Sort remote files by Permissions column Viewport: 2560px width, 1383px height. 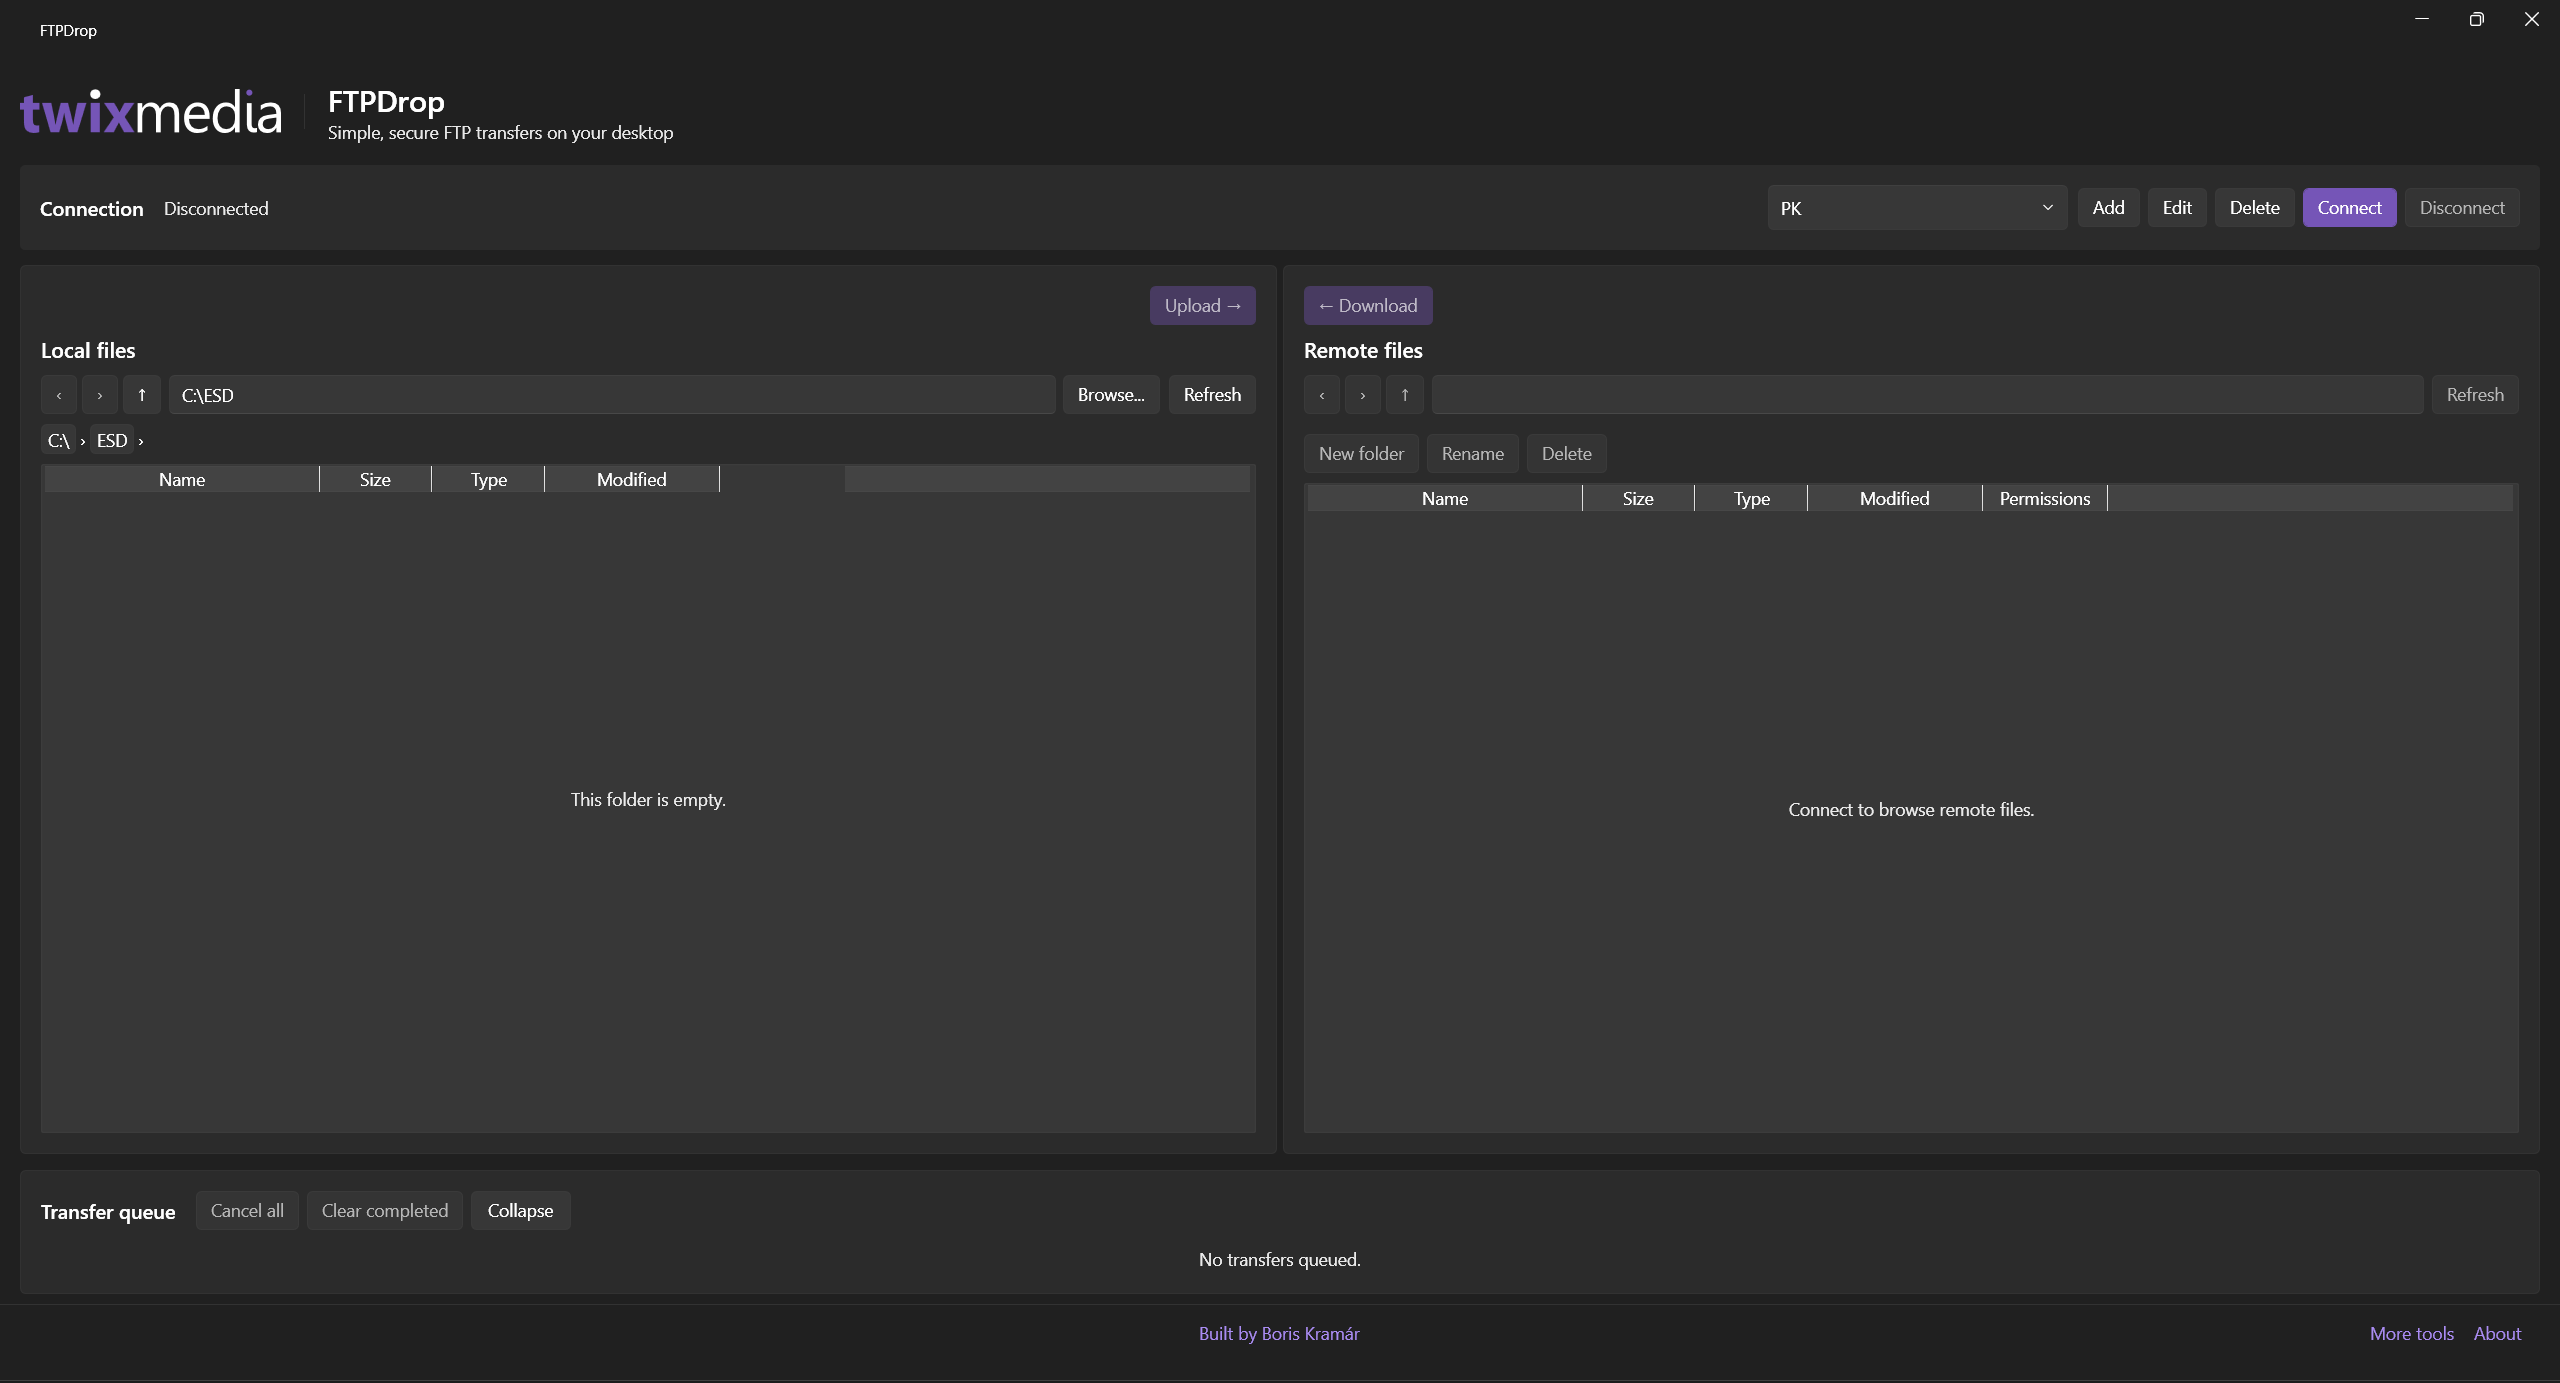pos(2044,499)
